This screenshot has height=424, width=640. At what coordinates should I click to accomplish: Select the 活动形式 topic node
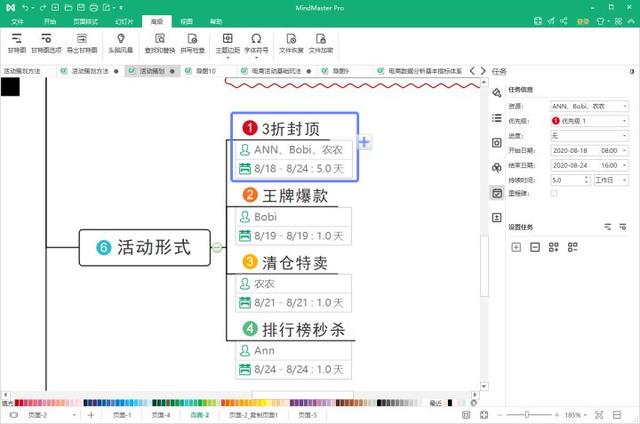tap(145, 248)
